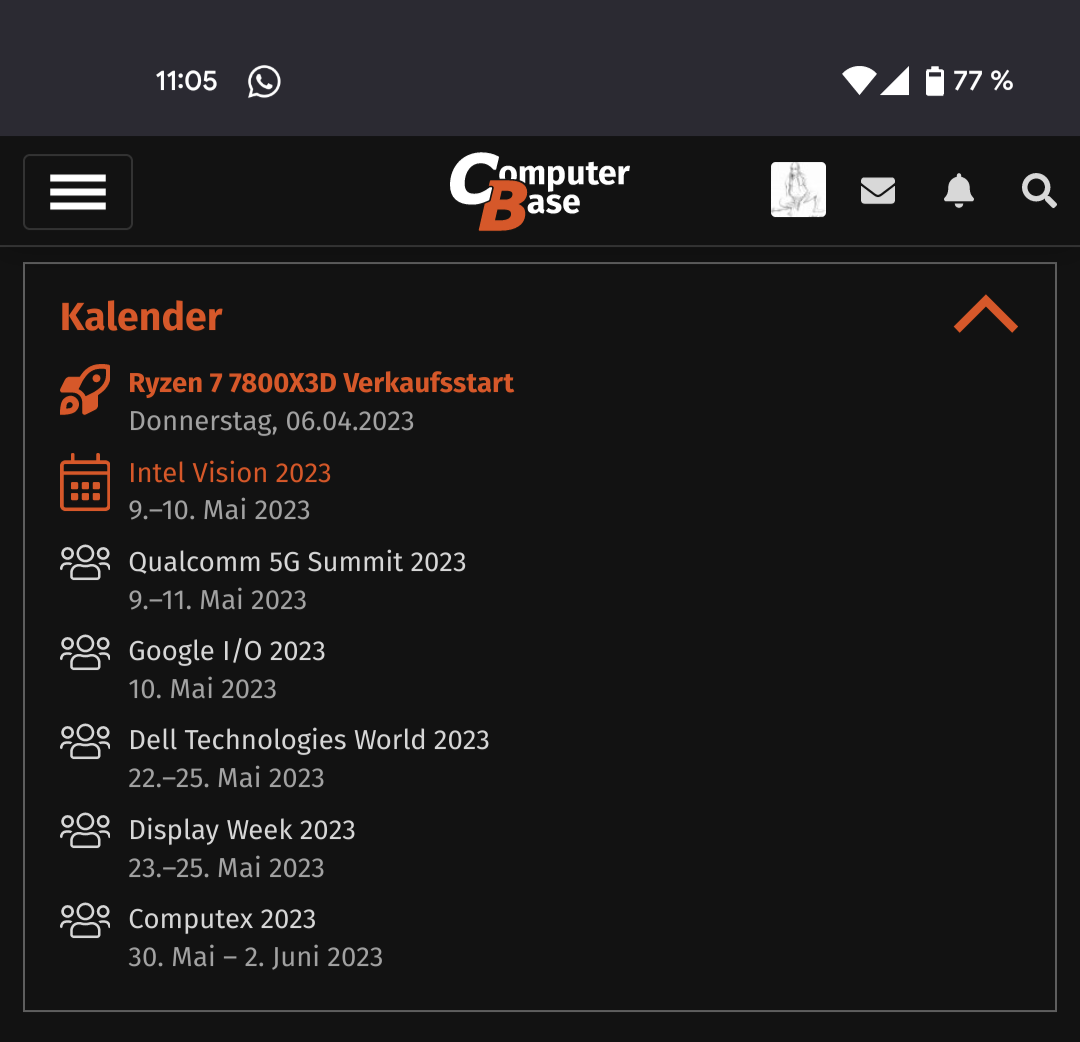Viewport: 1080px width, 1042px height.
Task: Click the ComputerBase logo
Action: click(540, 187)
